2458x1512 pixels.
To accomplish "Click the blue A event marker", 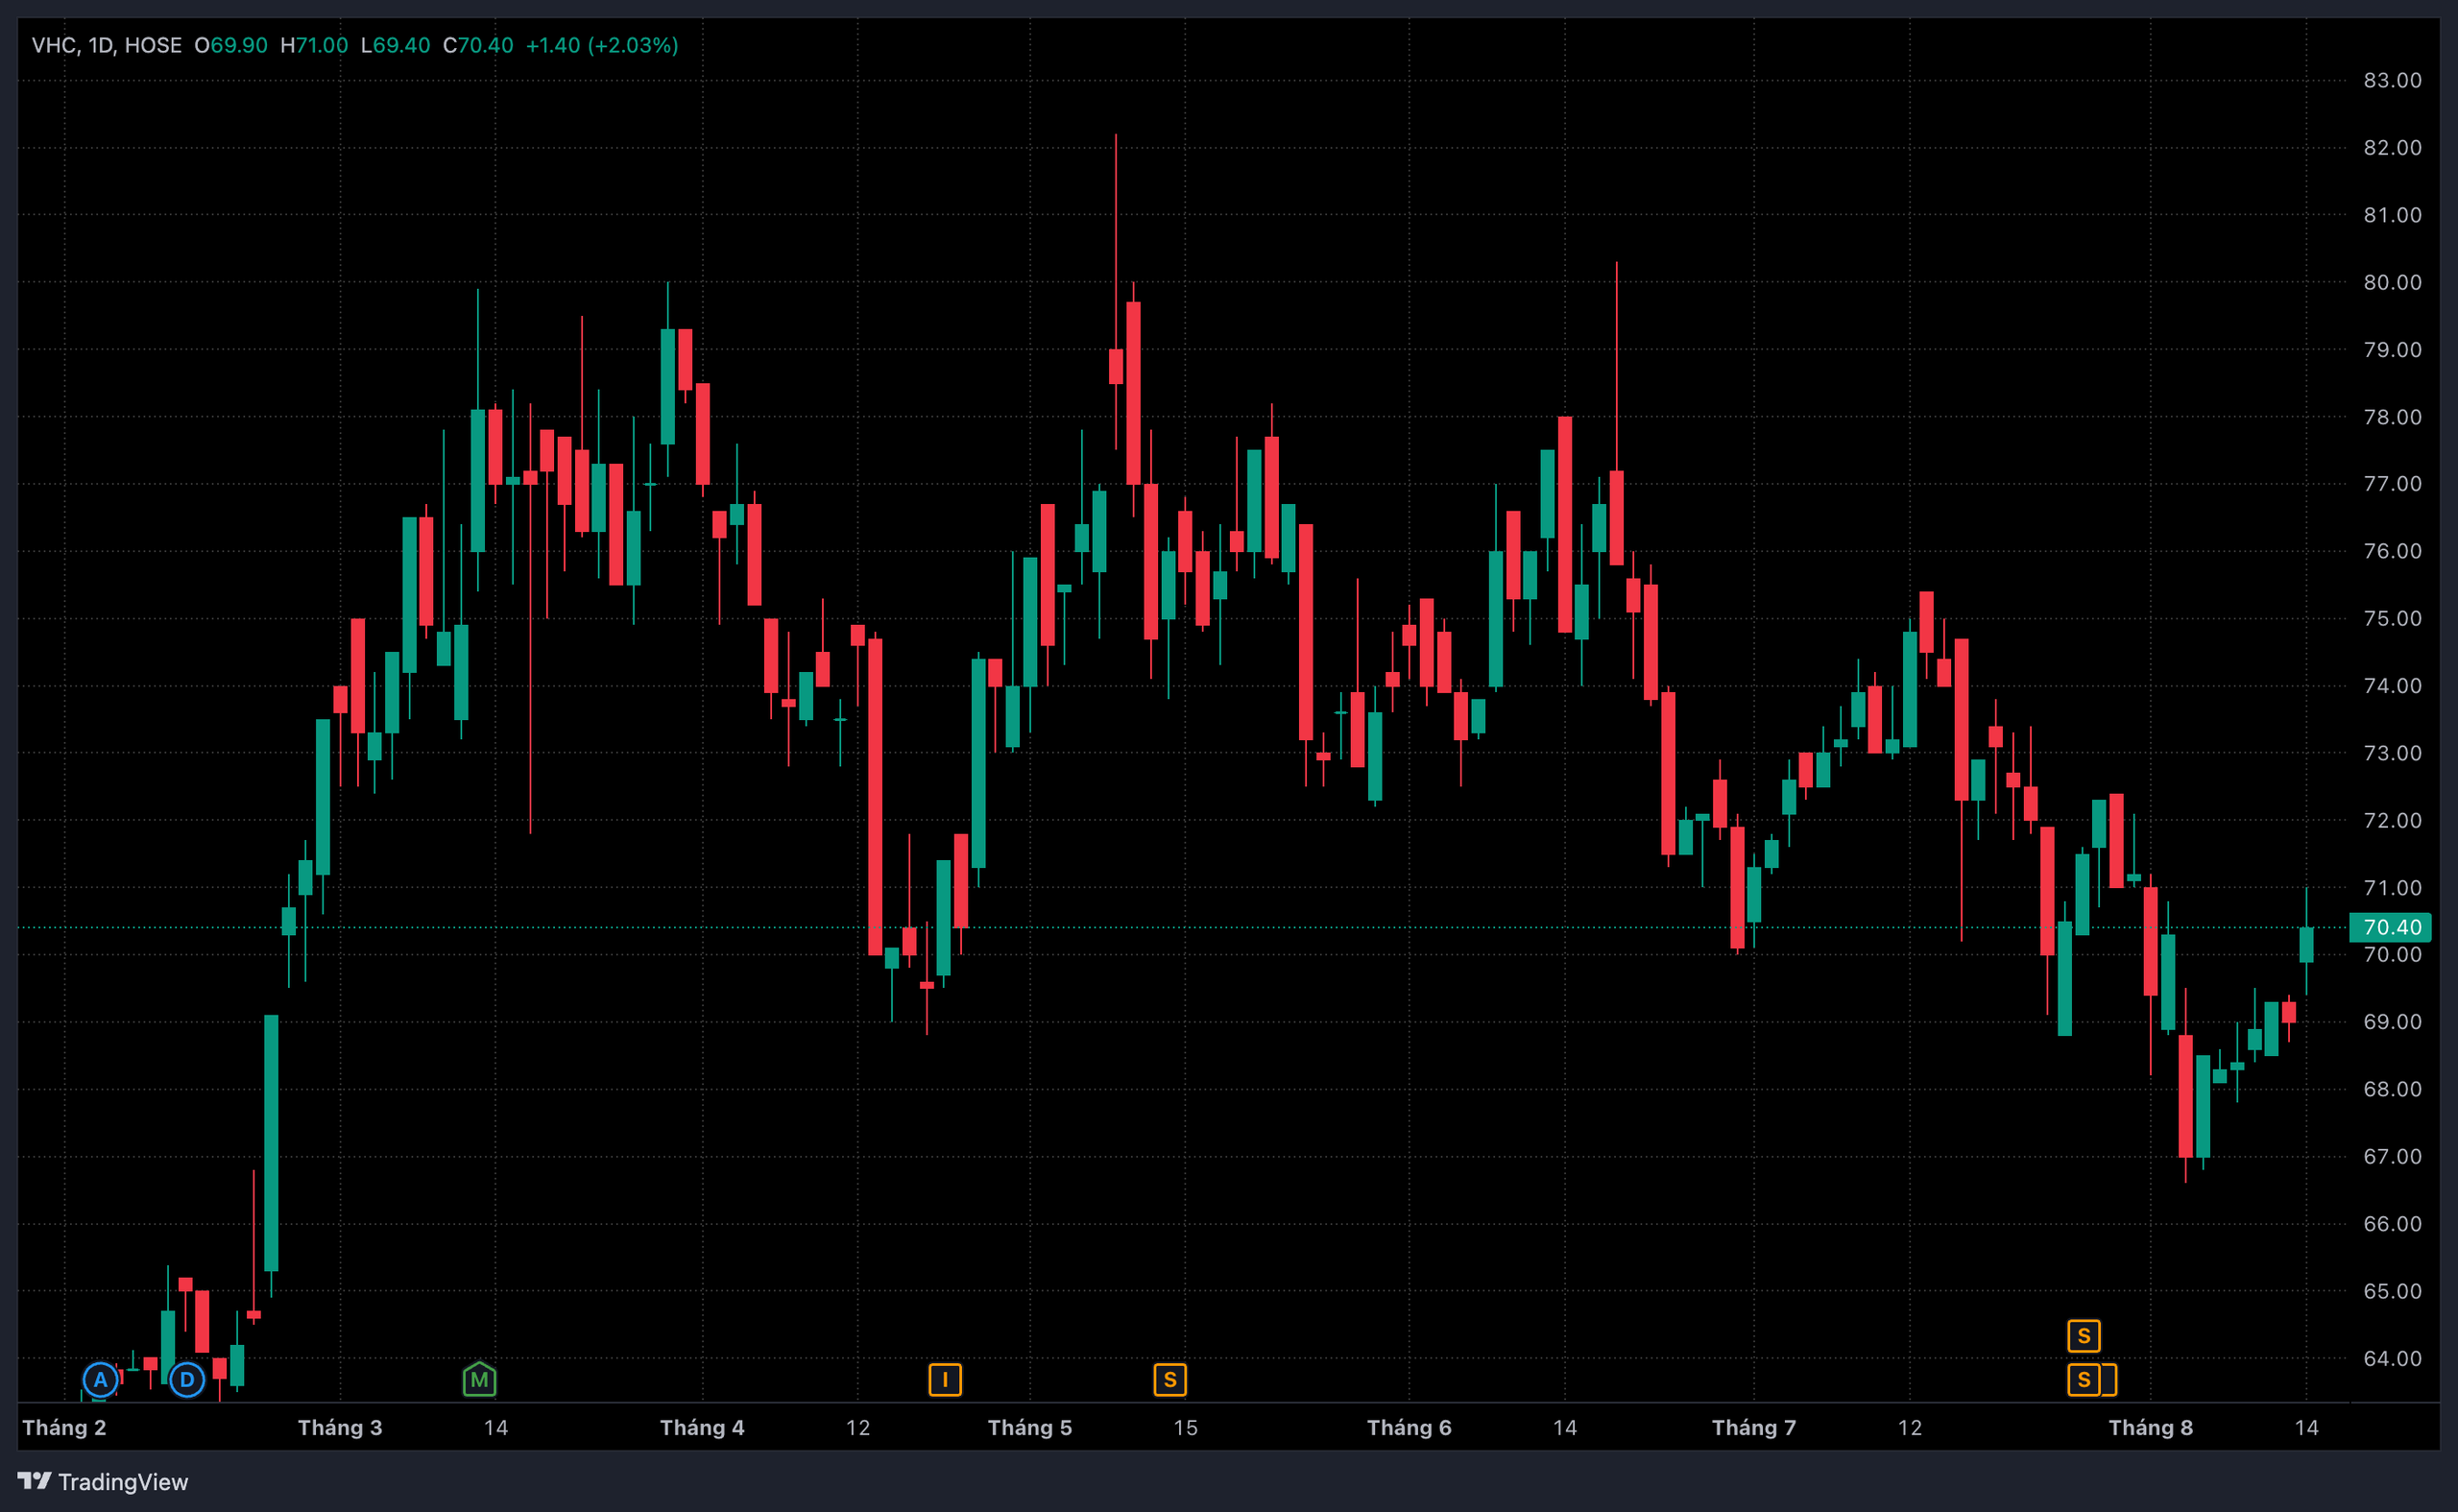I will point(100,1380).
